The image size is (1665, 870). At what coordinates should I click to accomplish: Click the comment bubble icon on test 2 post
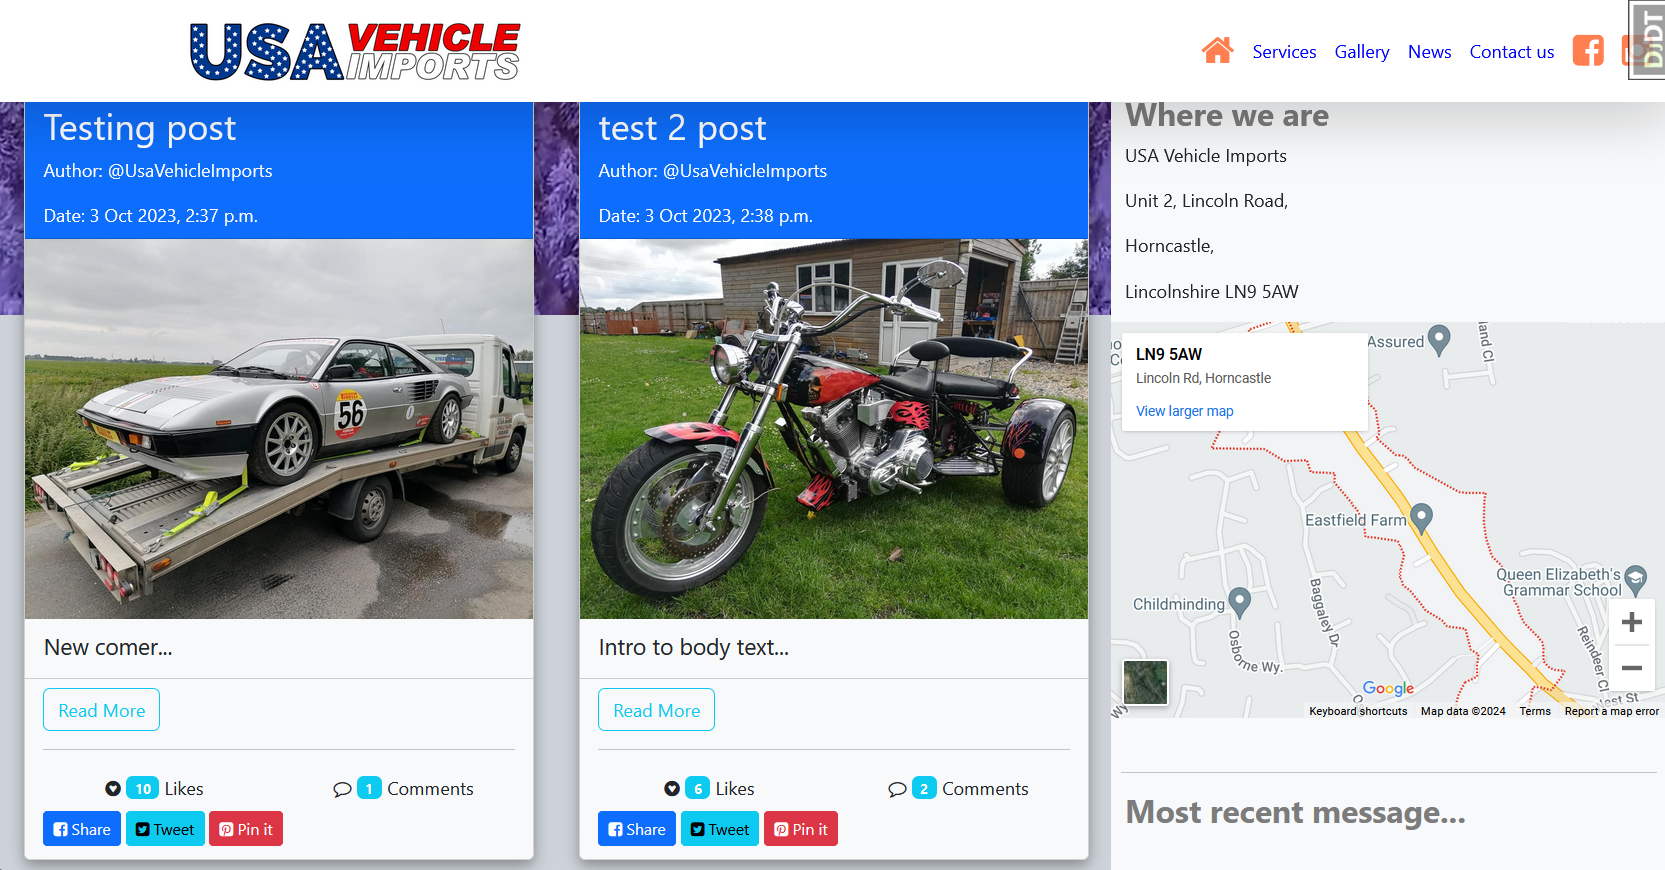point(897,789)
